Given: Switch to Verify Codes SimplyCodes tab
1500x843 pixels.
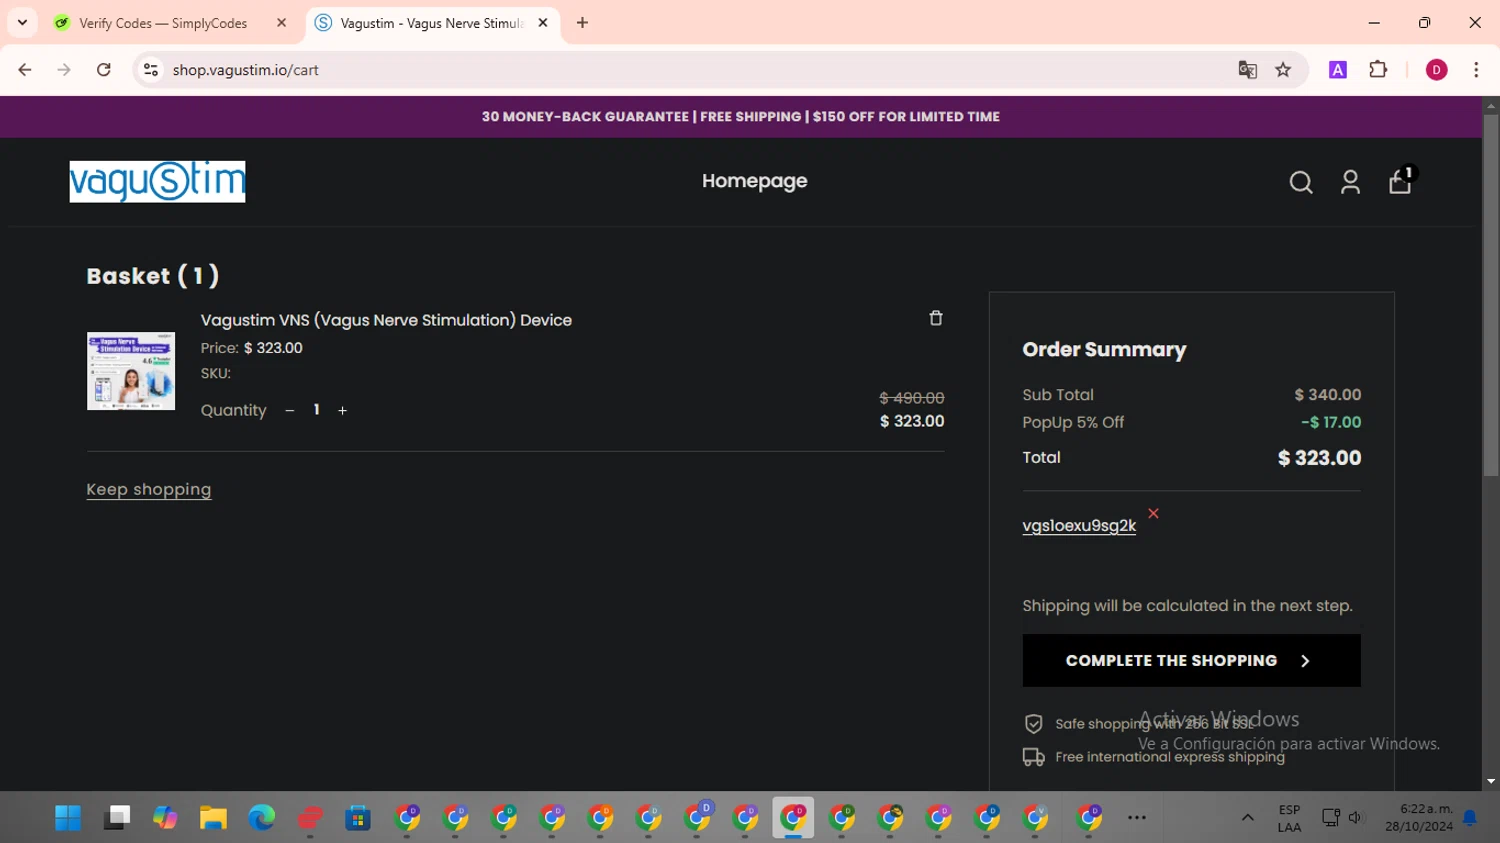Looking at the screenshot, I should coord(162,23).
